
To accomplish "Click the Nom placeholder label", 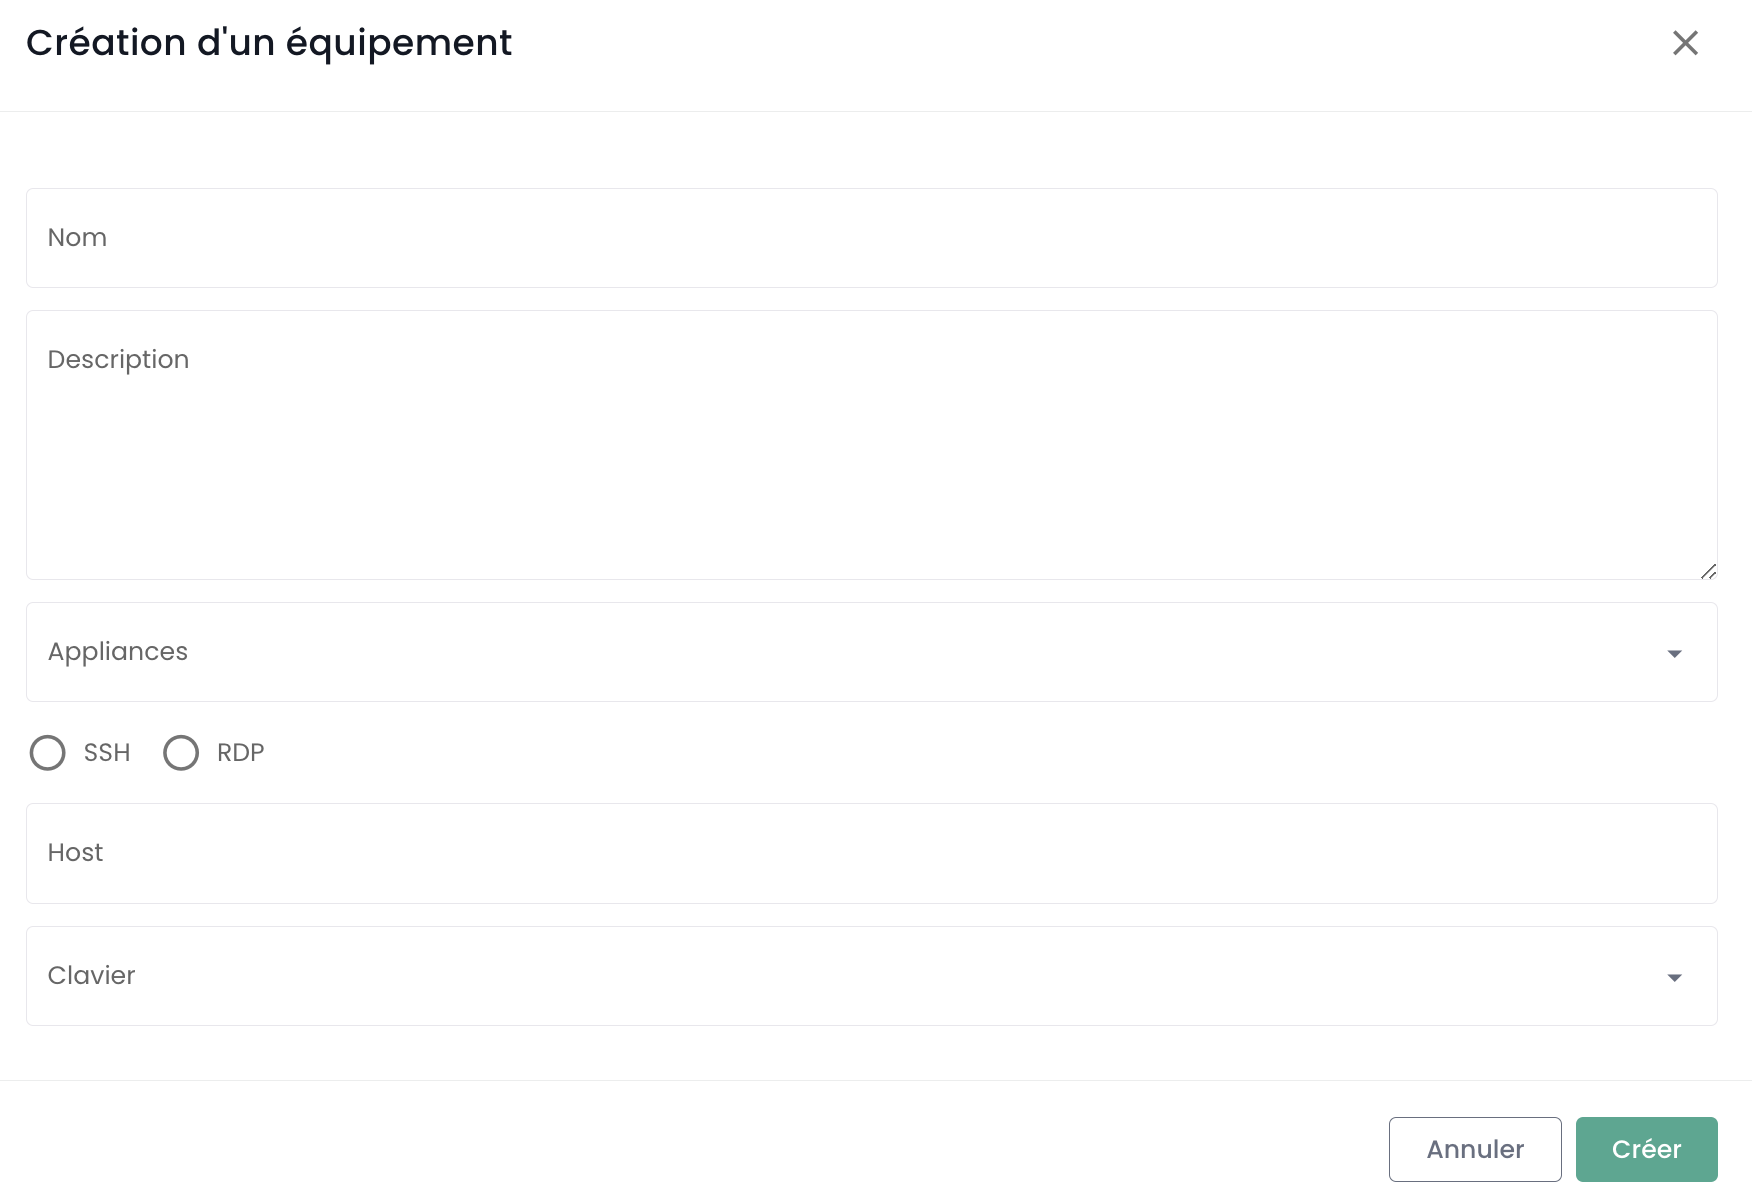I will [x=77, y=238].
